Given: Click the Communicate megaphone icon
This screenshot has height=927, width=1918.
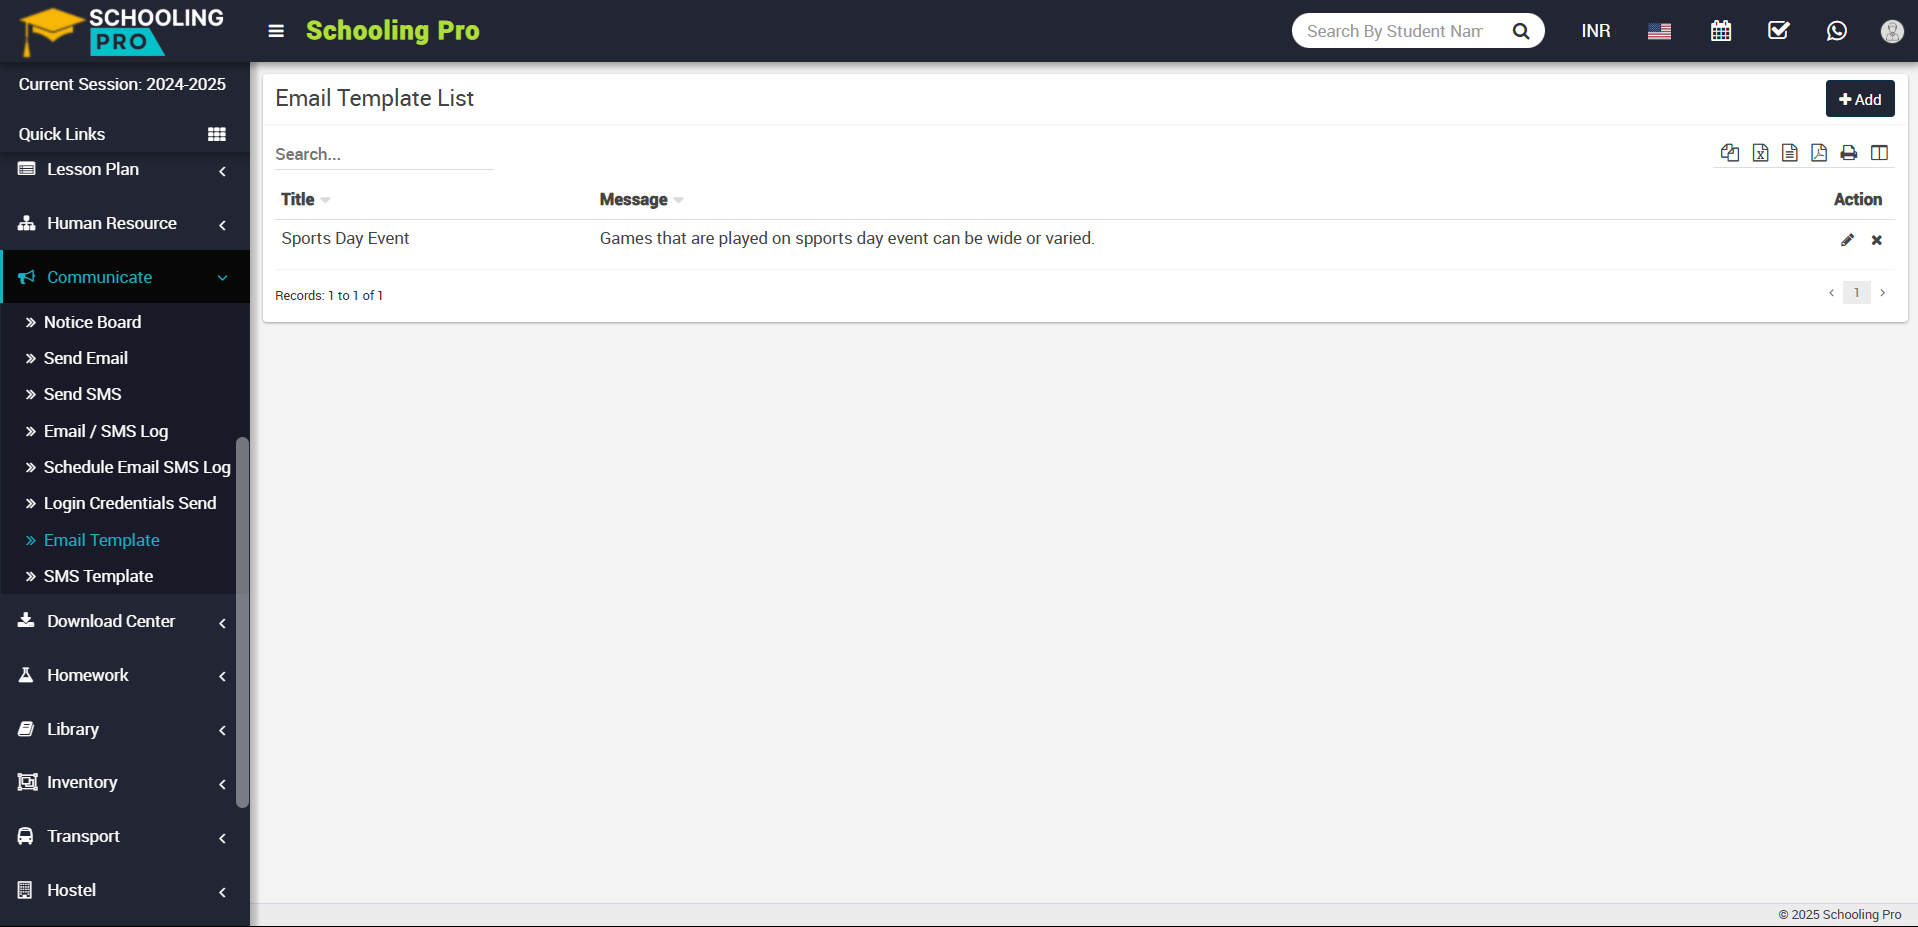Looking at the screenshot, I should 27,277.
